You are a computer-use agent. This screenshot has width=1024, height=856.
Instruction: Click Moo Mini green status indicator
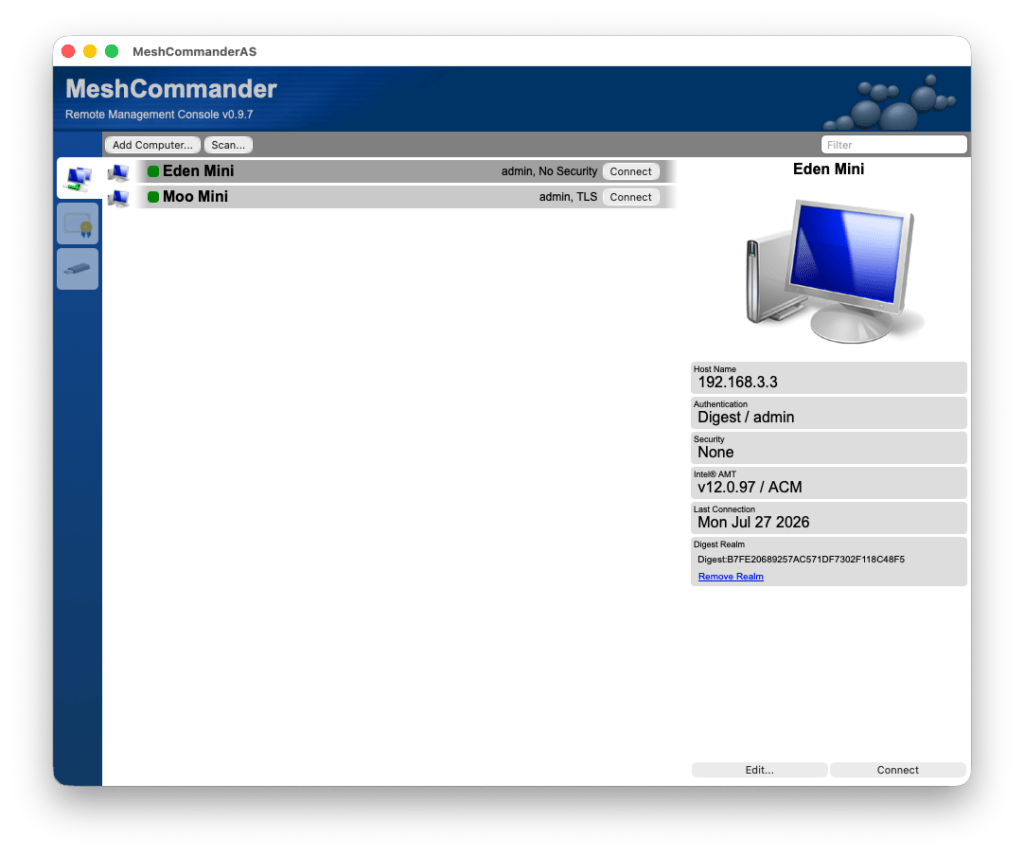pyautogui.click(x=153, y=197)
